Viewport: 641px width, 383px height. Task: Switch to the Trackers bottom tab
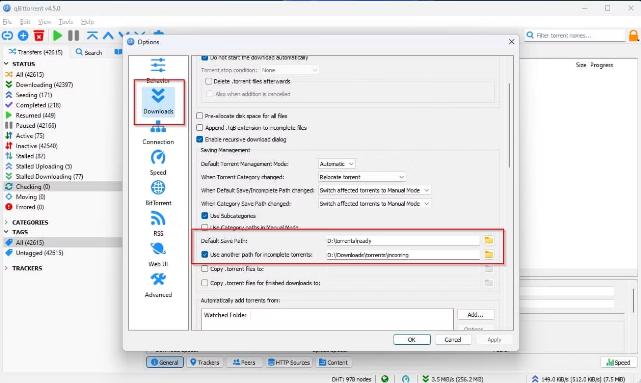pyautogui.click(x=204, y=362)
